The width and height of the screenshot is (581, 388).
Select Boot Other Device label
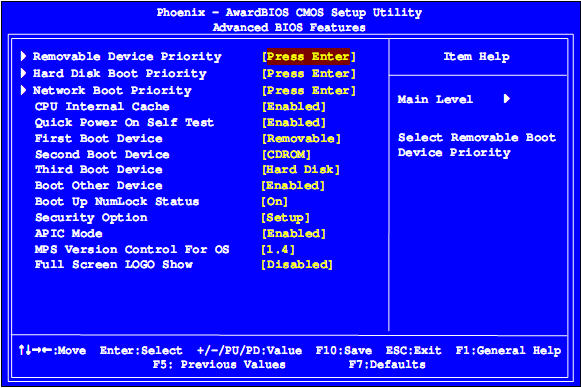tap(99, 185)
